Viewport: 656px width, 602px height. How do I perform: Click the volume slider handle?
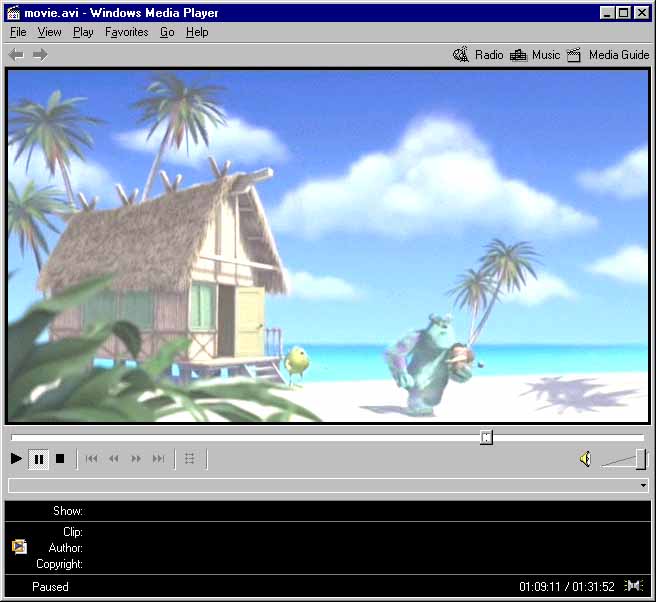640,459
